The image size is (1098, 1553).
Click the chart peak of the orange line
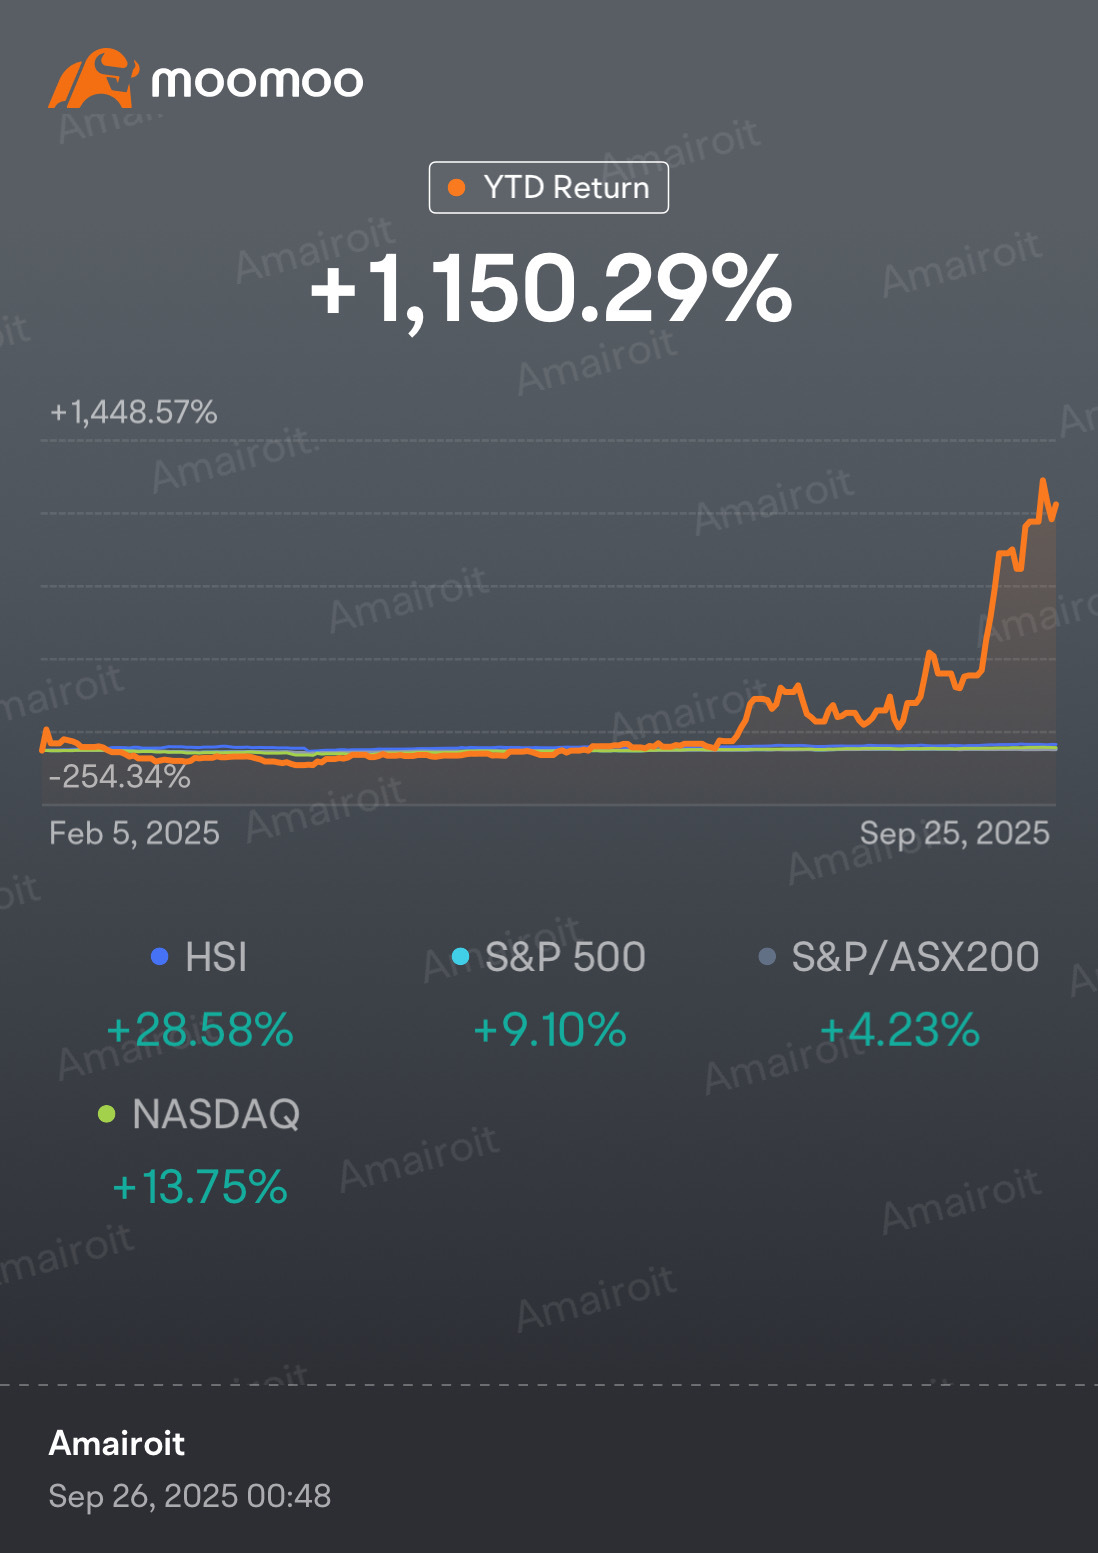coord(1043,481)
